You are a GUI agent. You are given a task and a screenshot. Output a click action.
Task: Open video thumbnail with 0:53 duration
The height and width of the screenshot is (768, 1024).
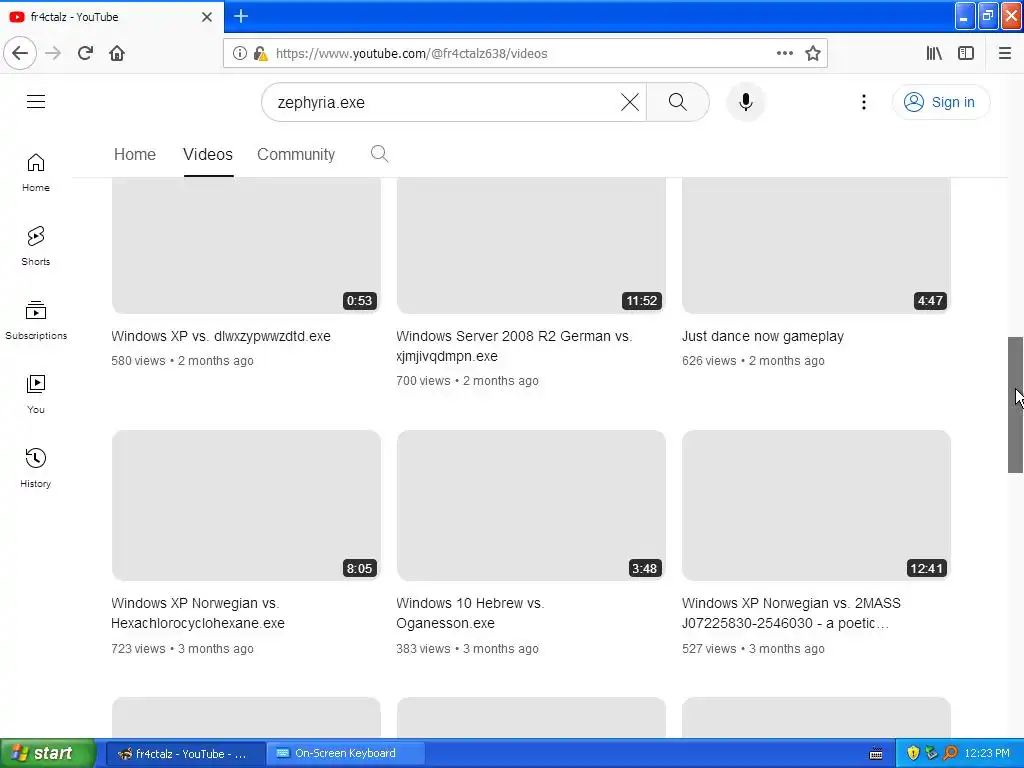point(246,245)
